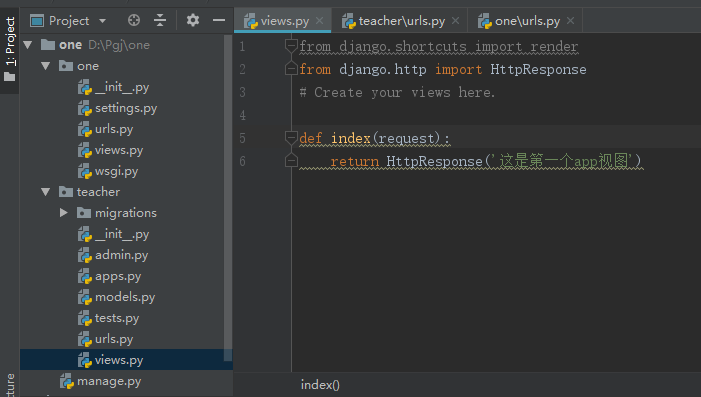Click the locate/scroll-from-source target icon
This screenshot has width=701, height=397.
point(134,20)
